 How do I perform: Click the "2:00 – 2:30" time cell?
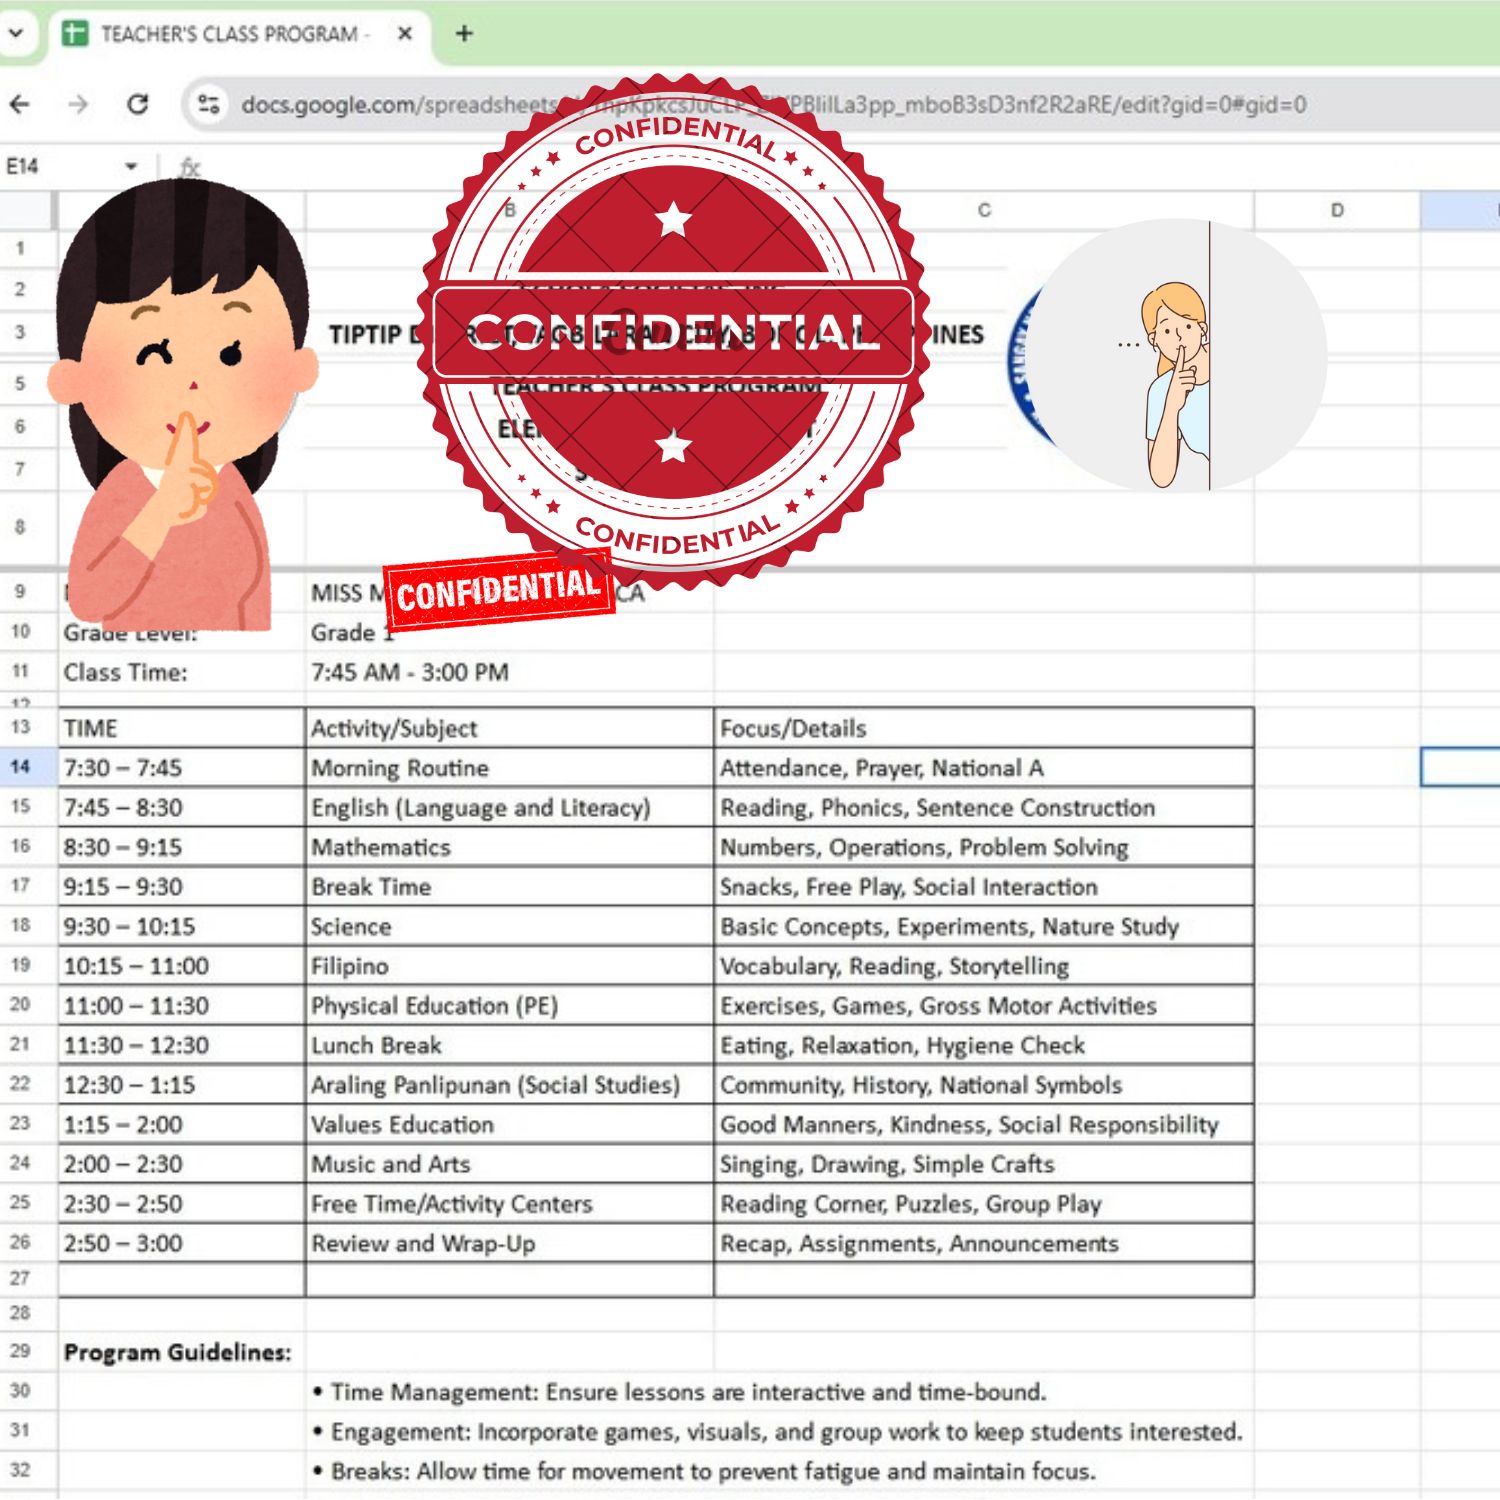[x=181, y=1164]
